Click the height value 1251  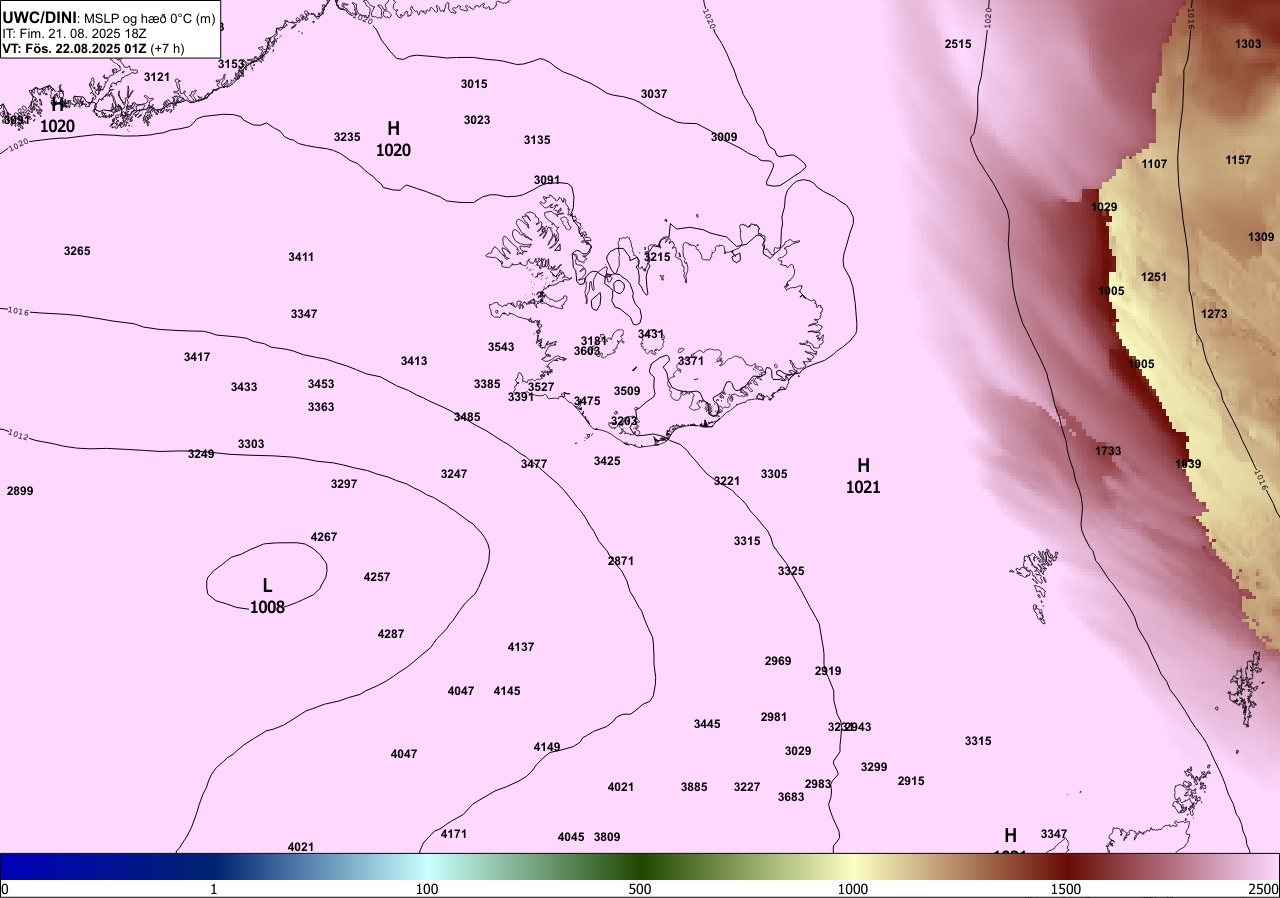click(1154, 277)
